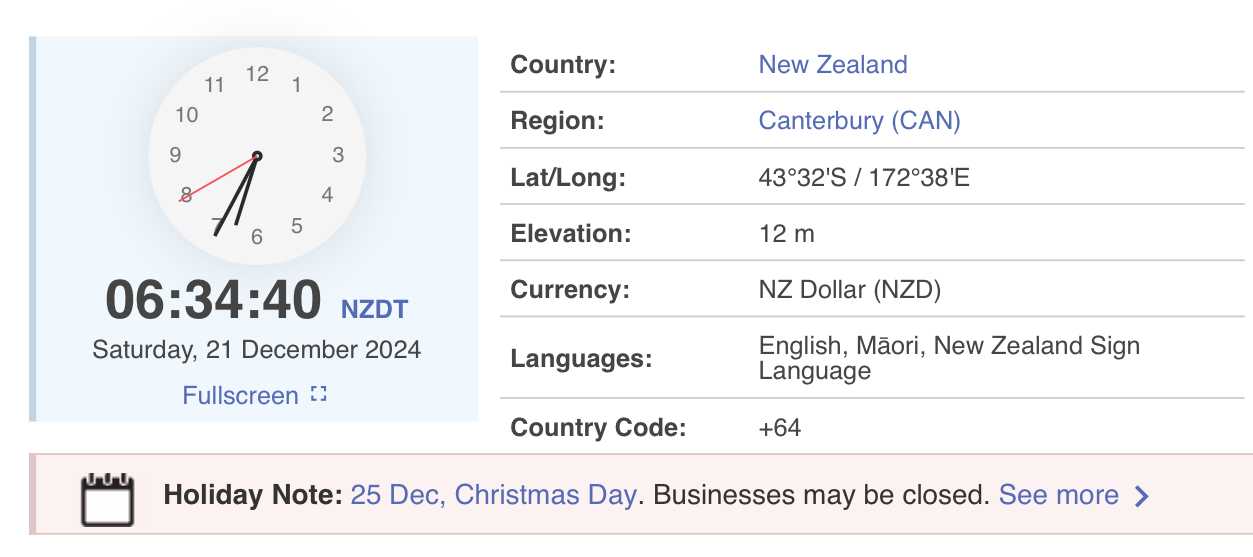Image resolution: width=1253 pixels, height=557 pixels.
Task: Click the bold Holiday Note label
Action: [x=254, y=495]
